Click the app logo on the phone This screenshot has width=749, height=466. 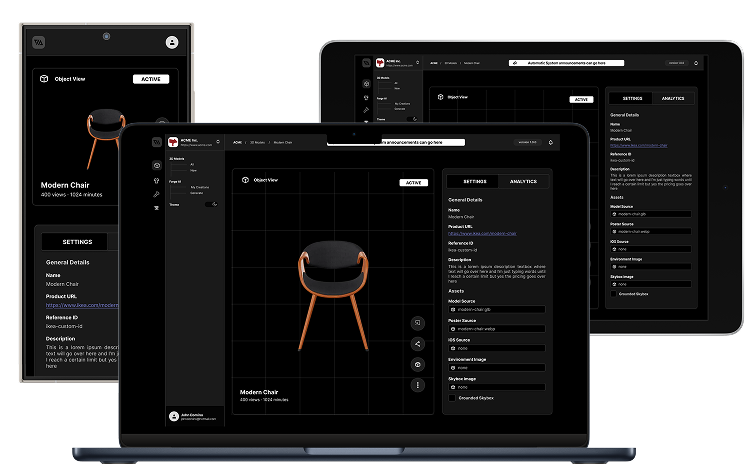(39, 42)
